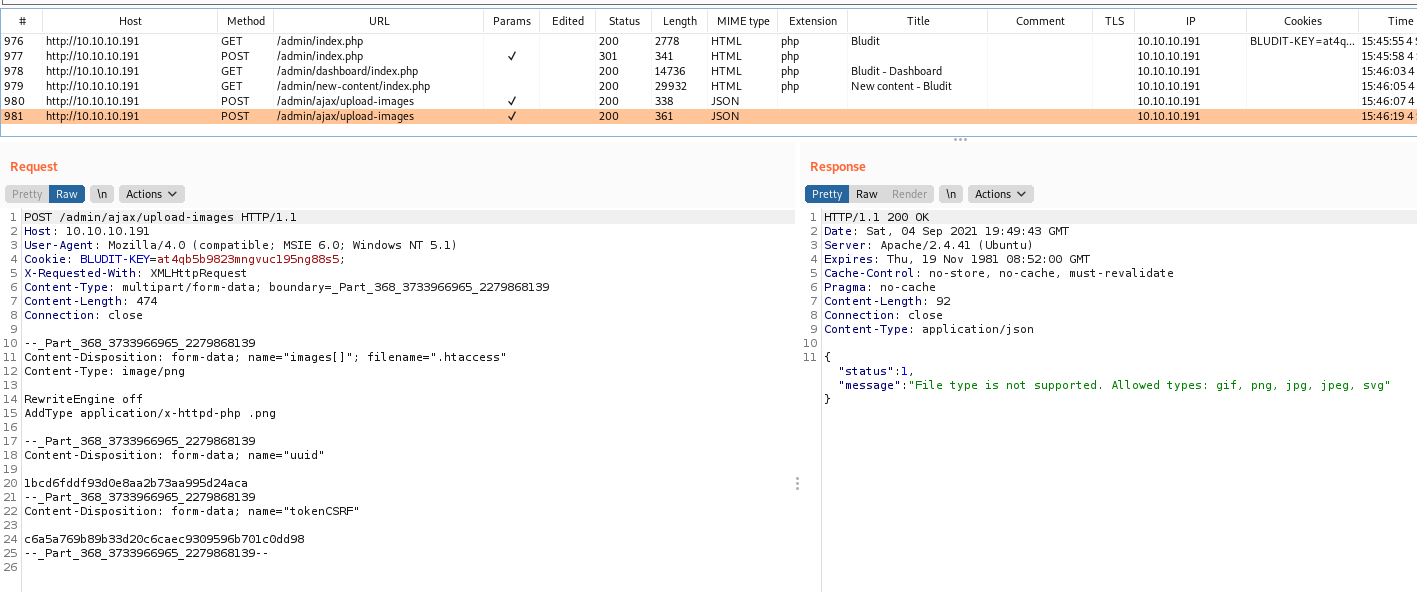1417x592 pixels.
Task: Click the Params checkmark in row 980
Action: [512, 101]
